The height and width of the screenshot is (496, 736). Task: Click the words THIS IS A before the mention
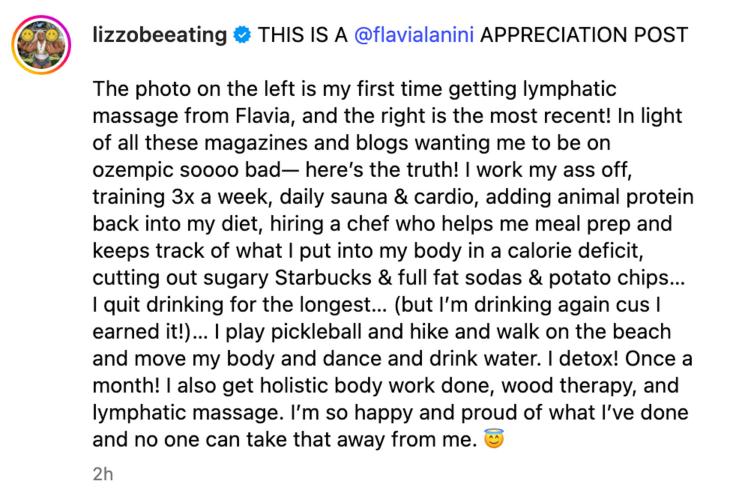303,35
